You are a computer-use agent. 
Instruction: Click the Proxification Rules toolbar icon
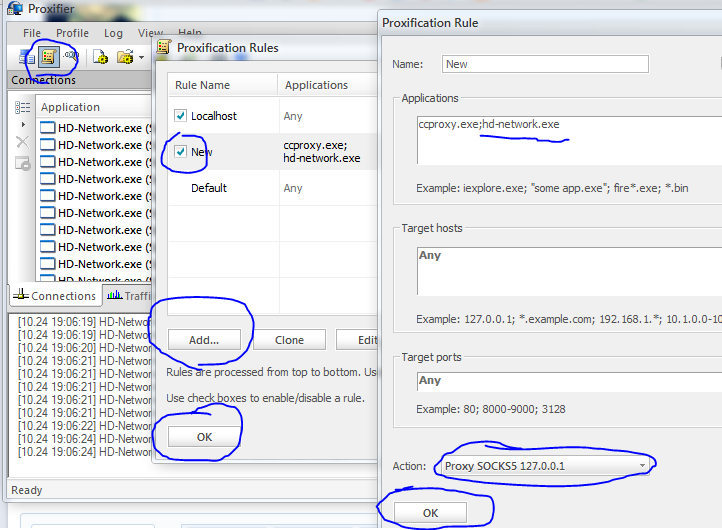click(x=48, y=57)
